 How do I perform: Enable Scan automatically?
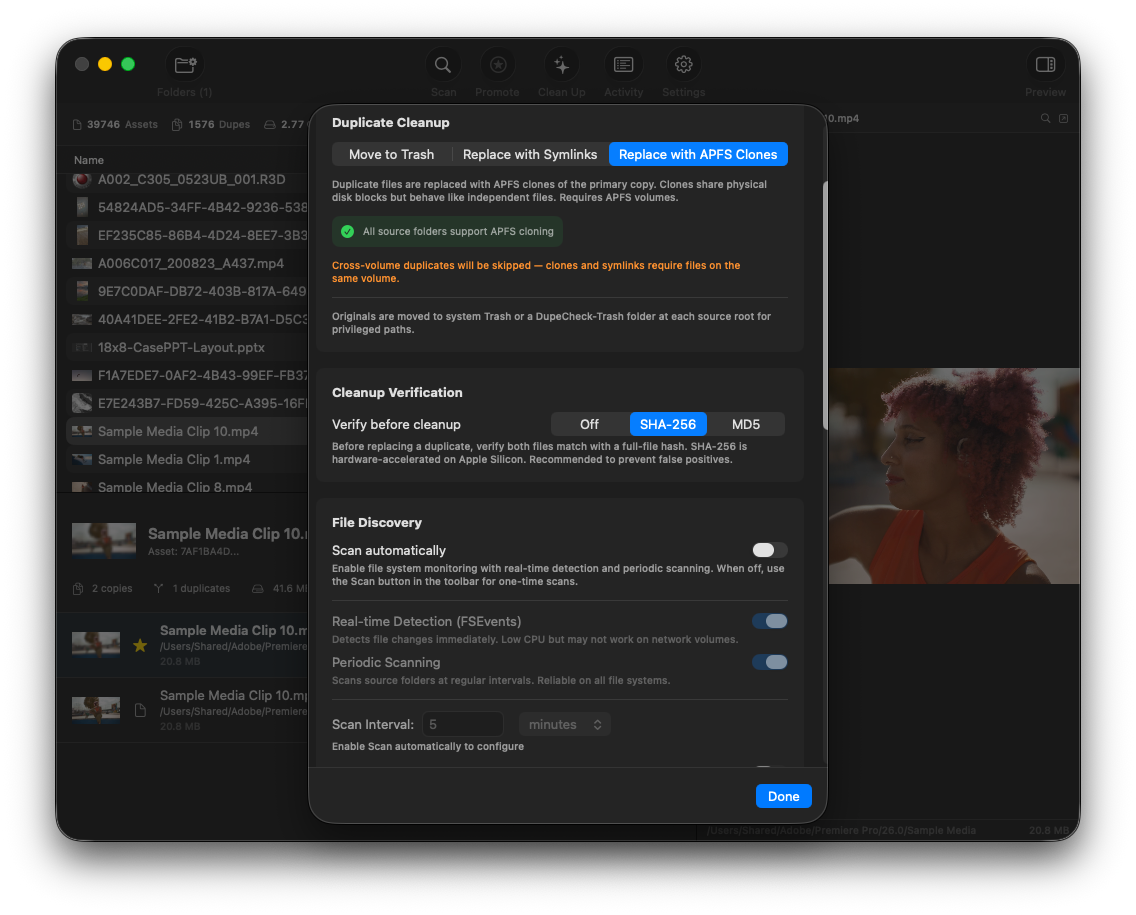pyautogui.click(x=769, y=549)
